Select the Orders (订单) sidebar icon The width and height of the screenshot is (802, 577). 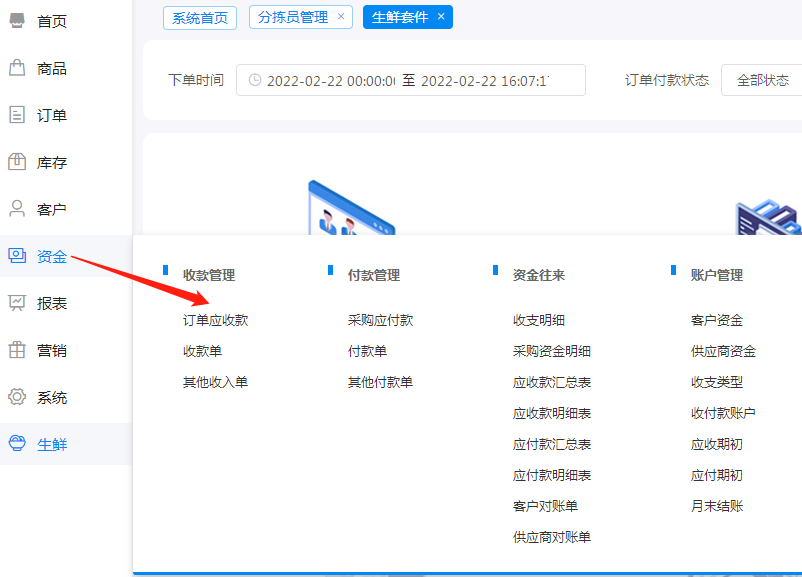coord(17,115)
